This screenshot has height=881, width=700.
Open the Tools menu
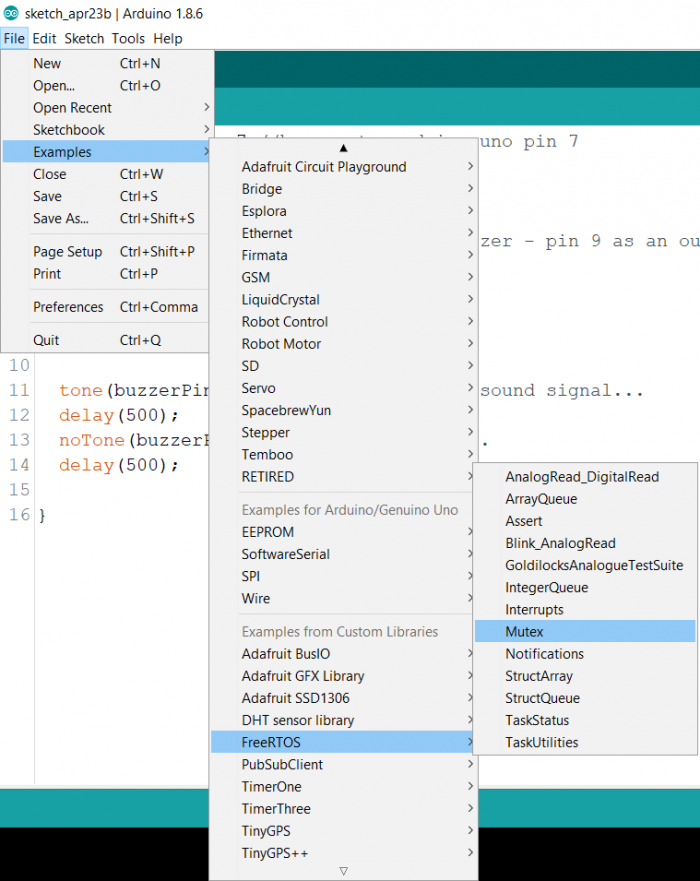click(128, 38)
